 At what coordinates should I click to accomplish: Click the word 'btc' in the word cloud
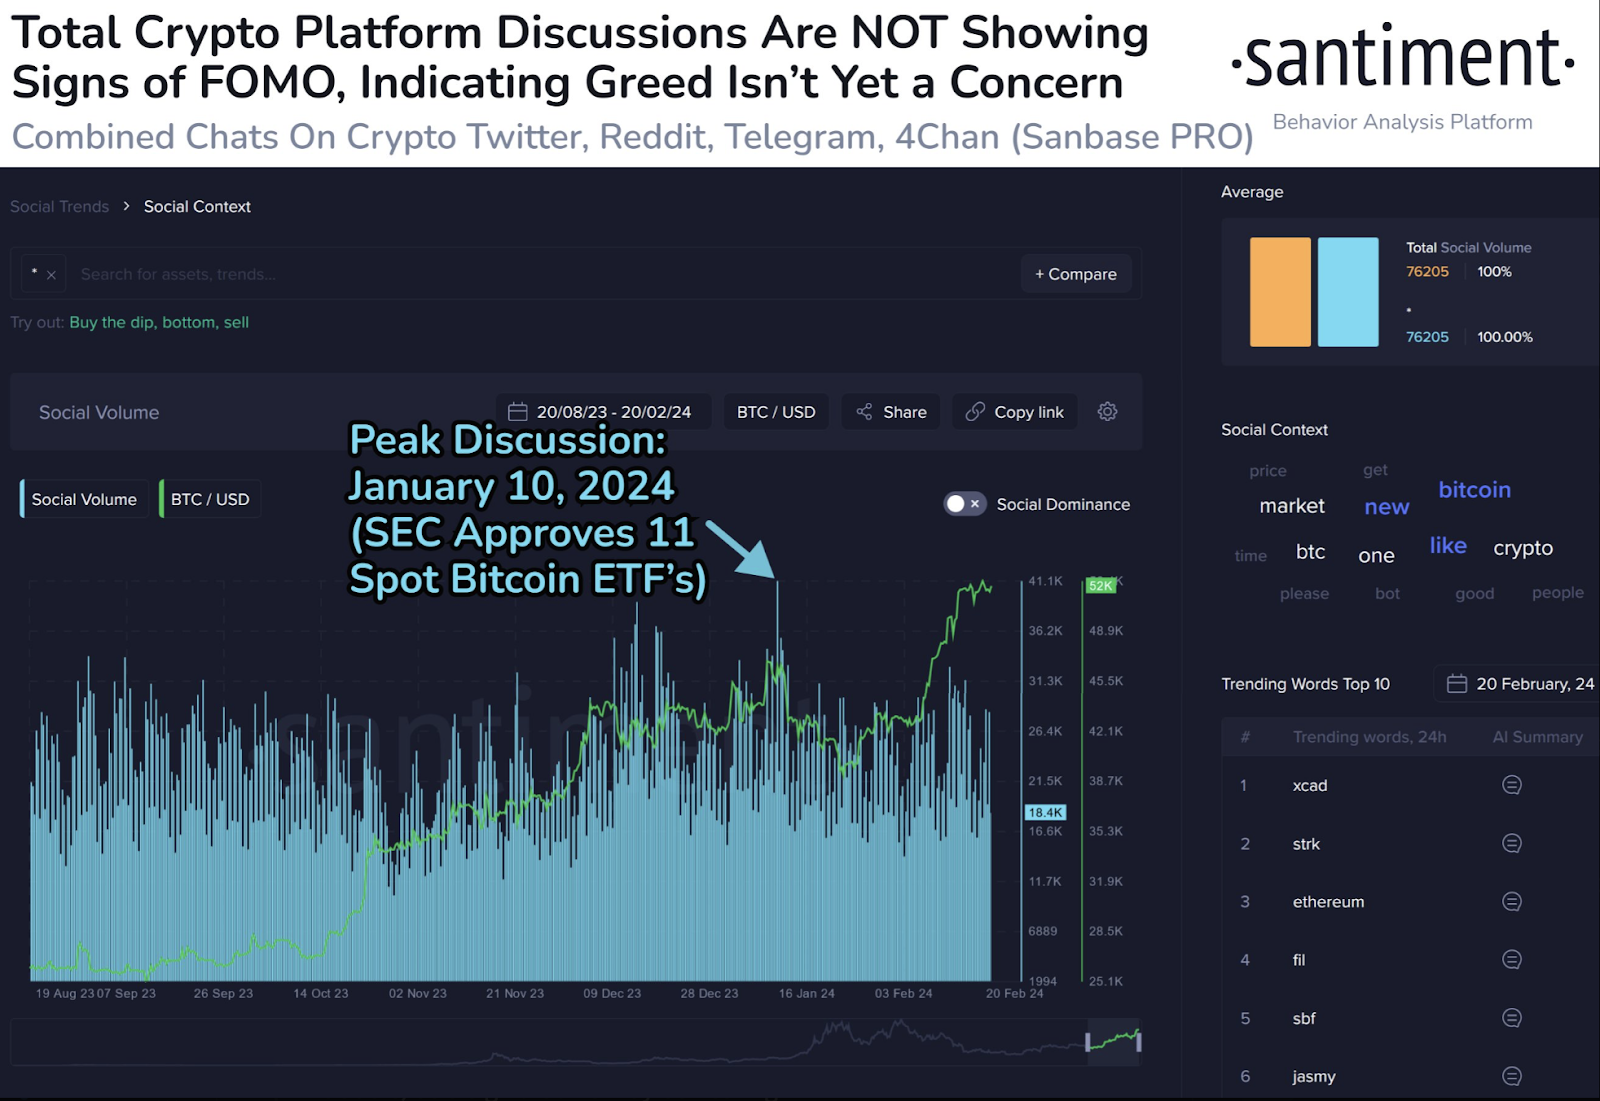[1311, 552]
